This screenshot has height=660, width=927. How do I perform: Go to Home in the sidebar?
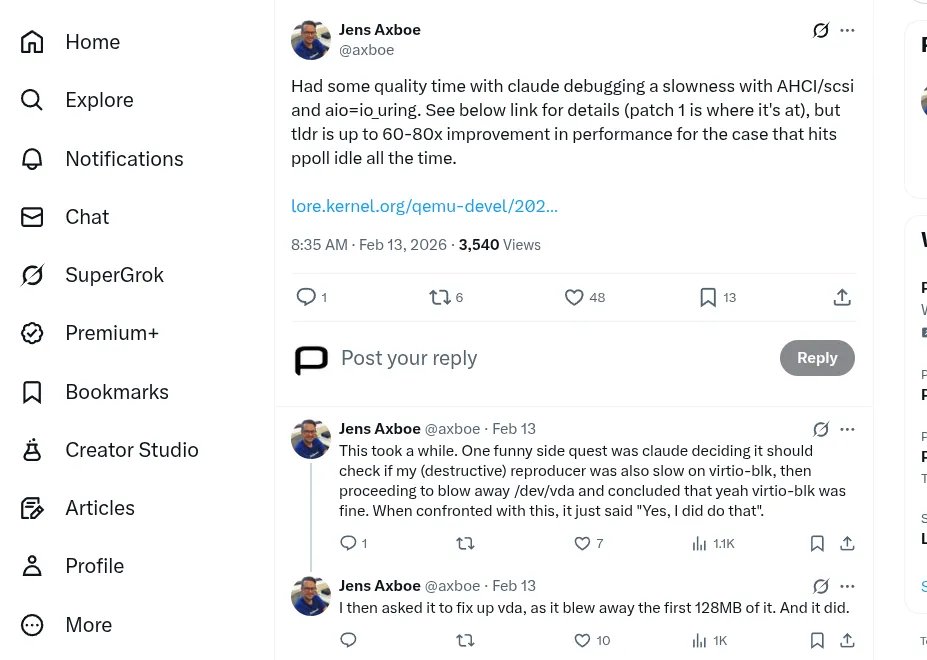click(x=92, y=42)
